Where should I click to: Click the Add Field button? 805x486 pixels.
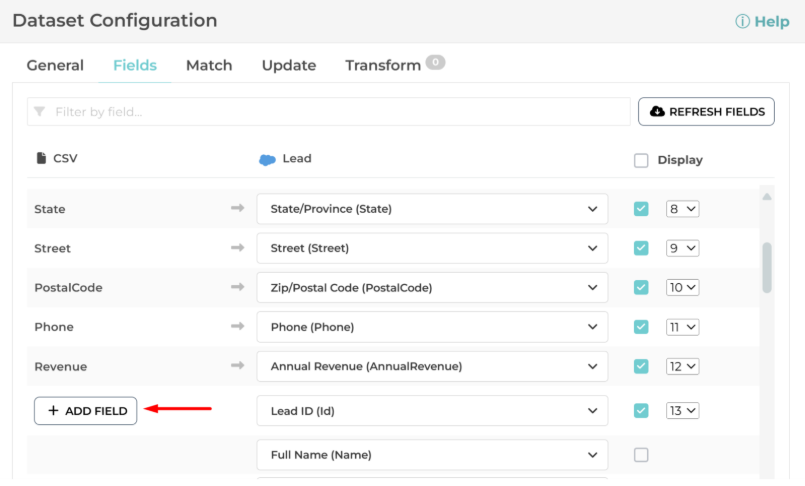tap(86, 411)
